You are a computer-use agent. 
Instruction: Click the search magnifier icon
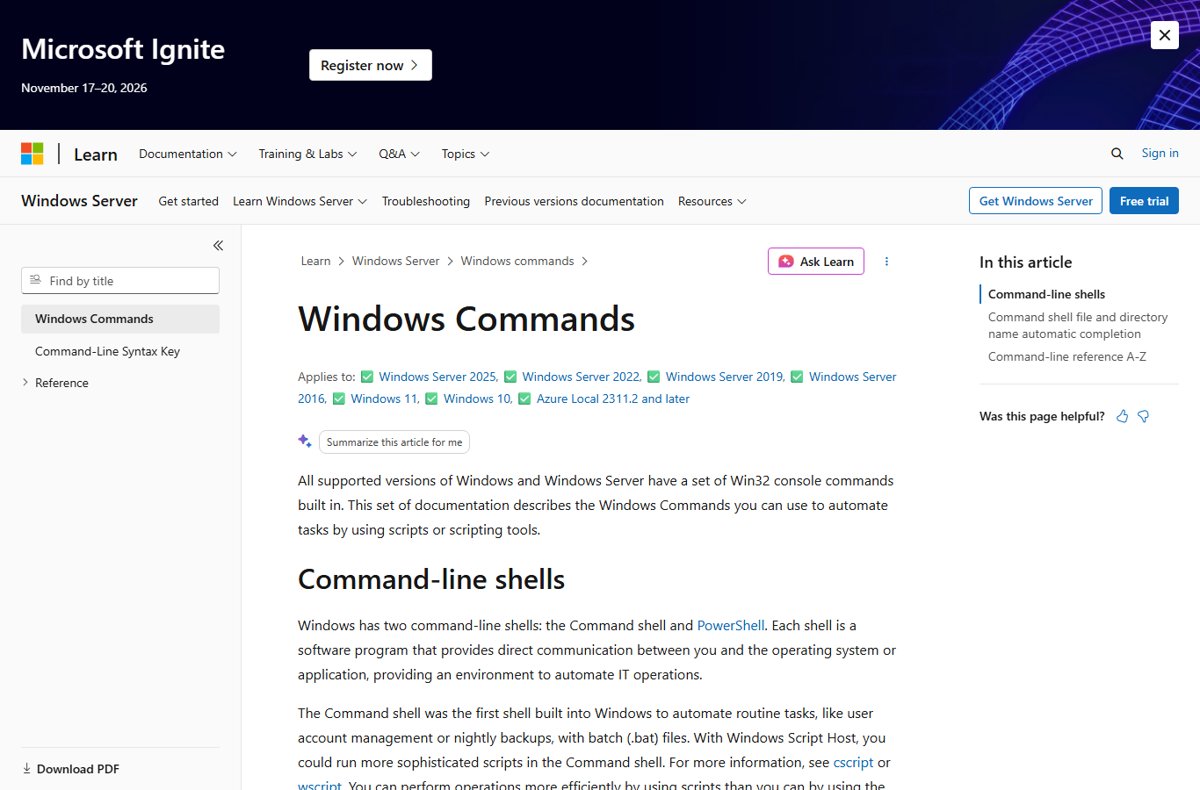pyautogui.click(x=1117, y=153)
